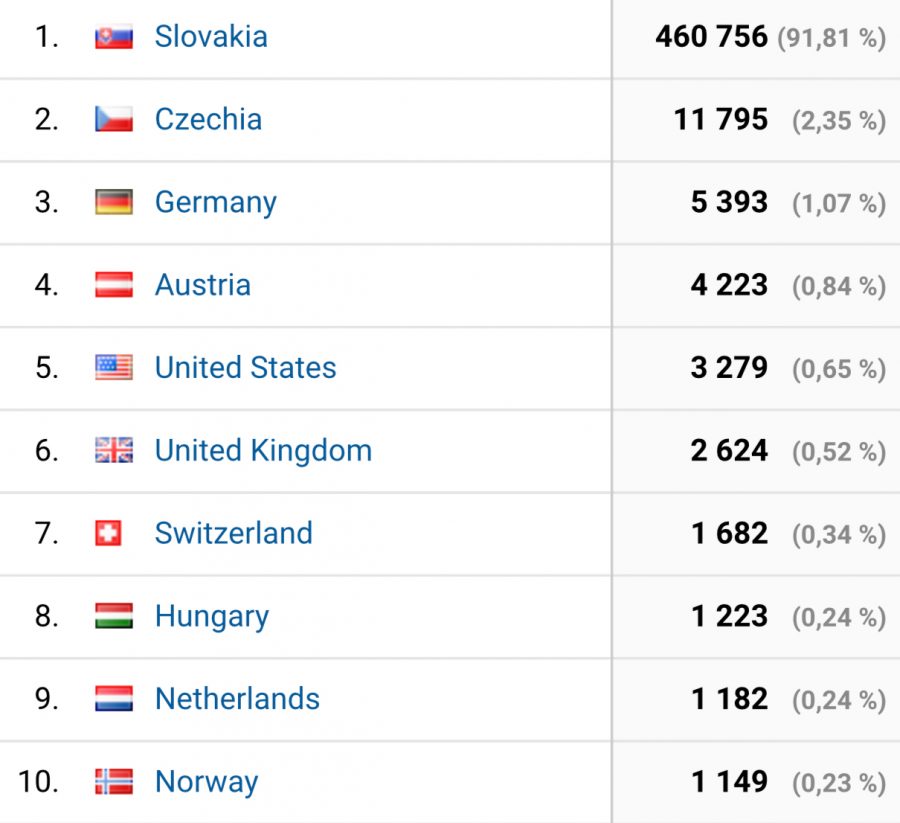Click the Austria flag icon

(114, 285)
